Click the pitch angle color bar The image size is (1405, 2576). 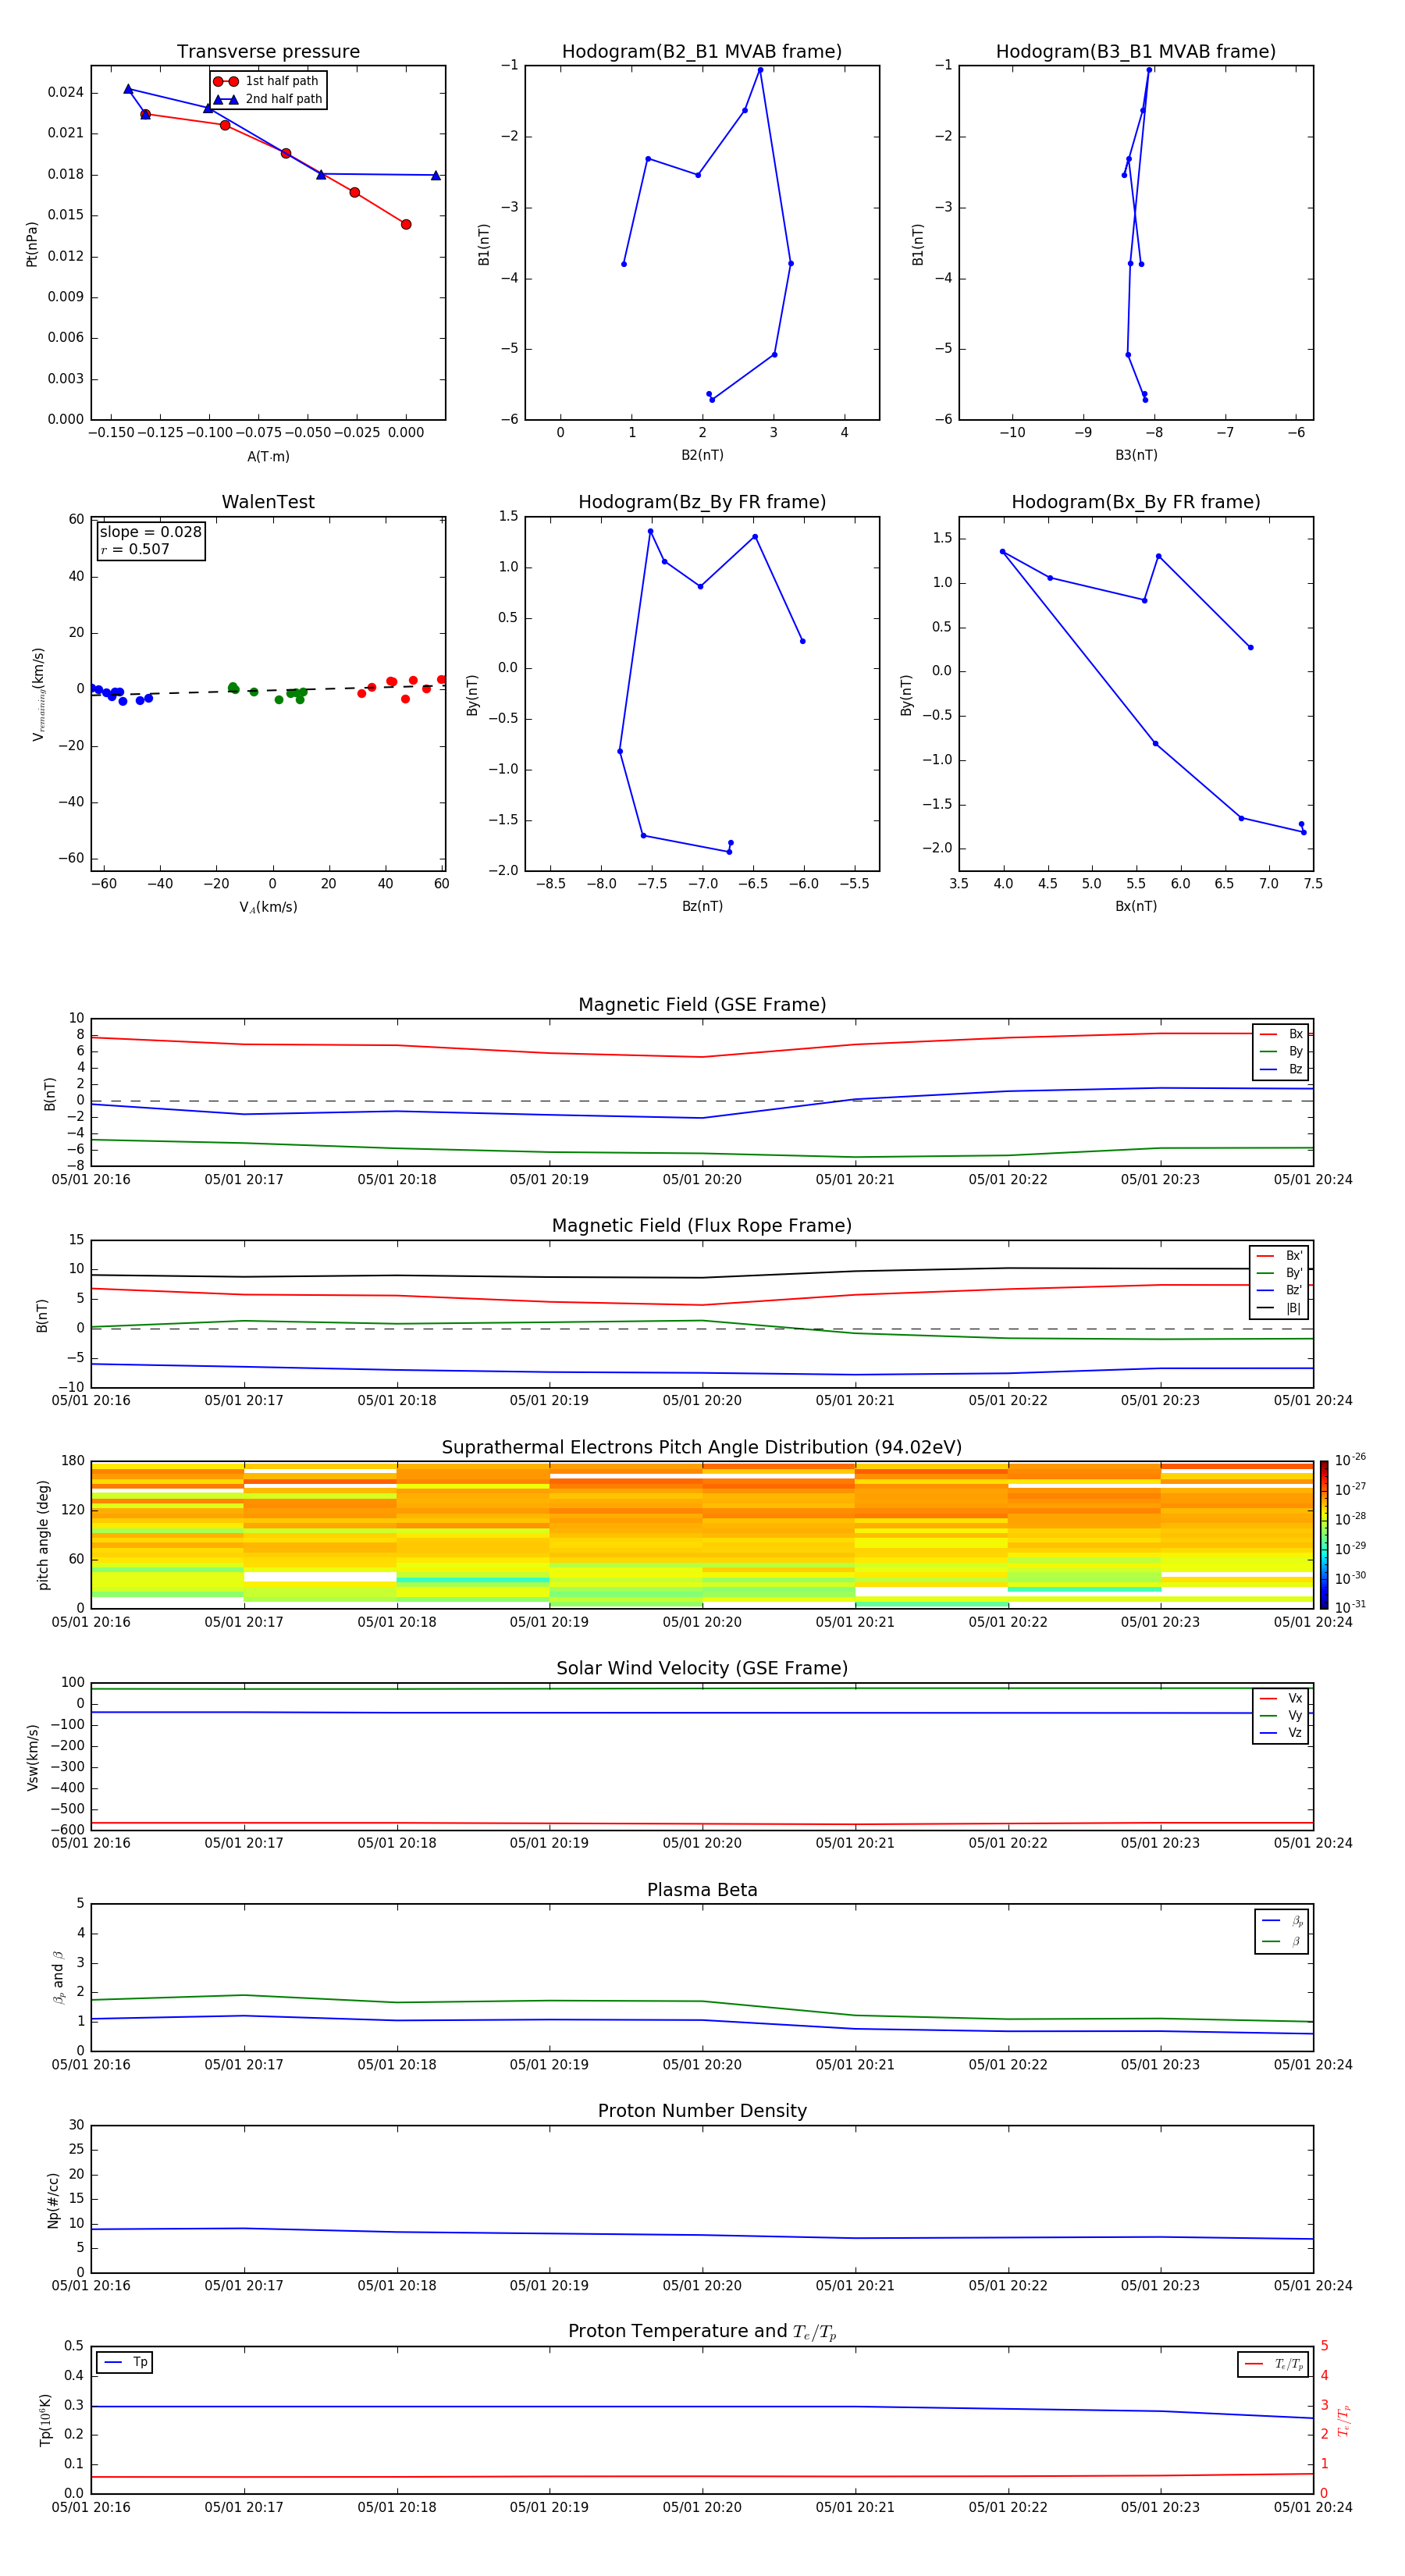(x=1324, y=1535)
